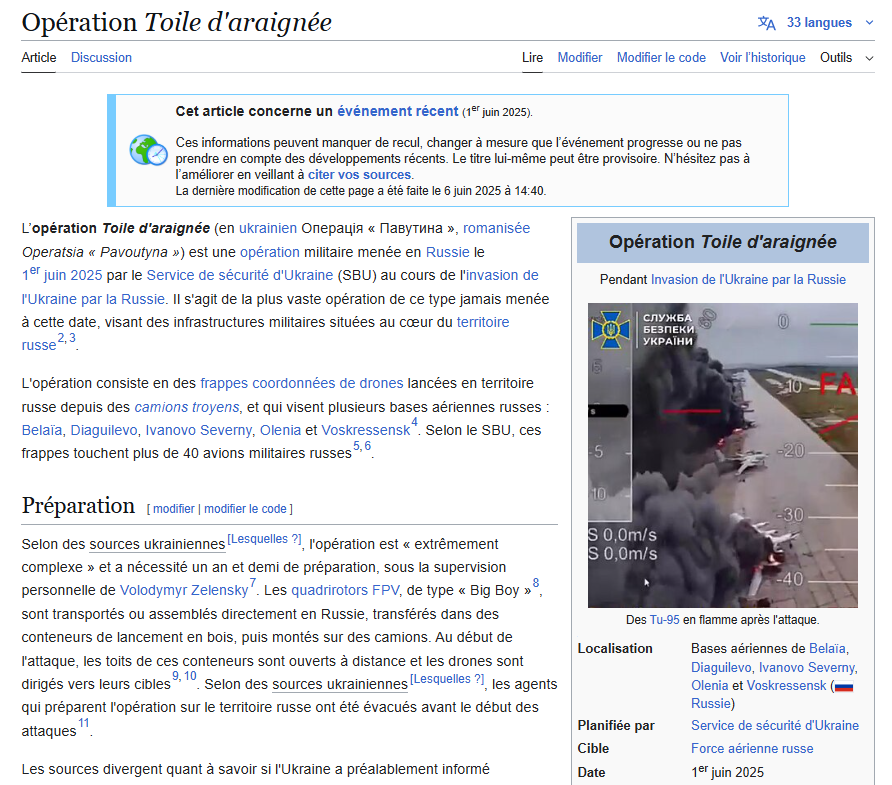This screenshot has height=785, width=892.
Task: Open Service de sécurité d'Ukraine intro link
Action: point(239,275)
